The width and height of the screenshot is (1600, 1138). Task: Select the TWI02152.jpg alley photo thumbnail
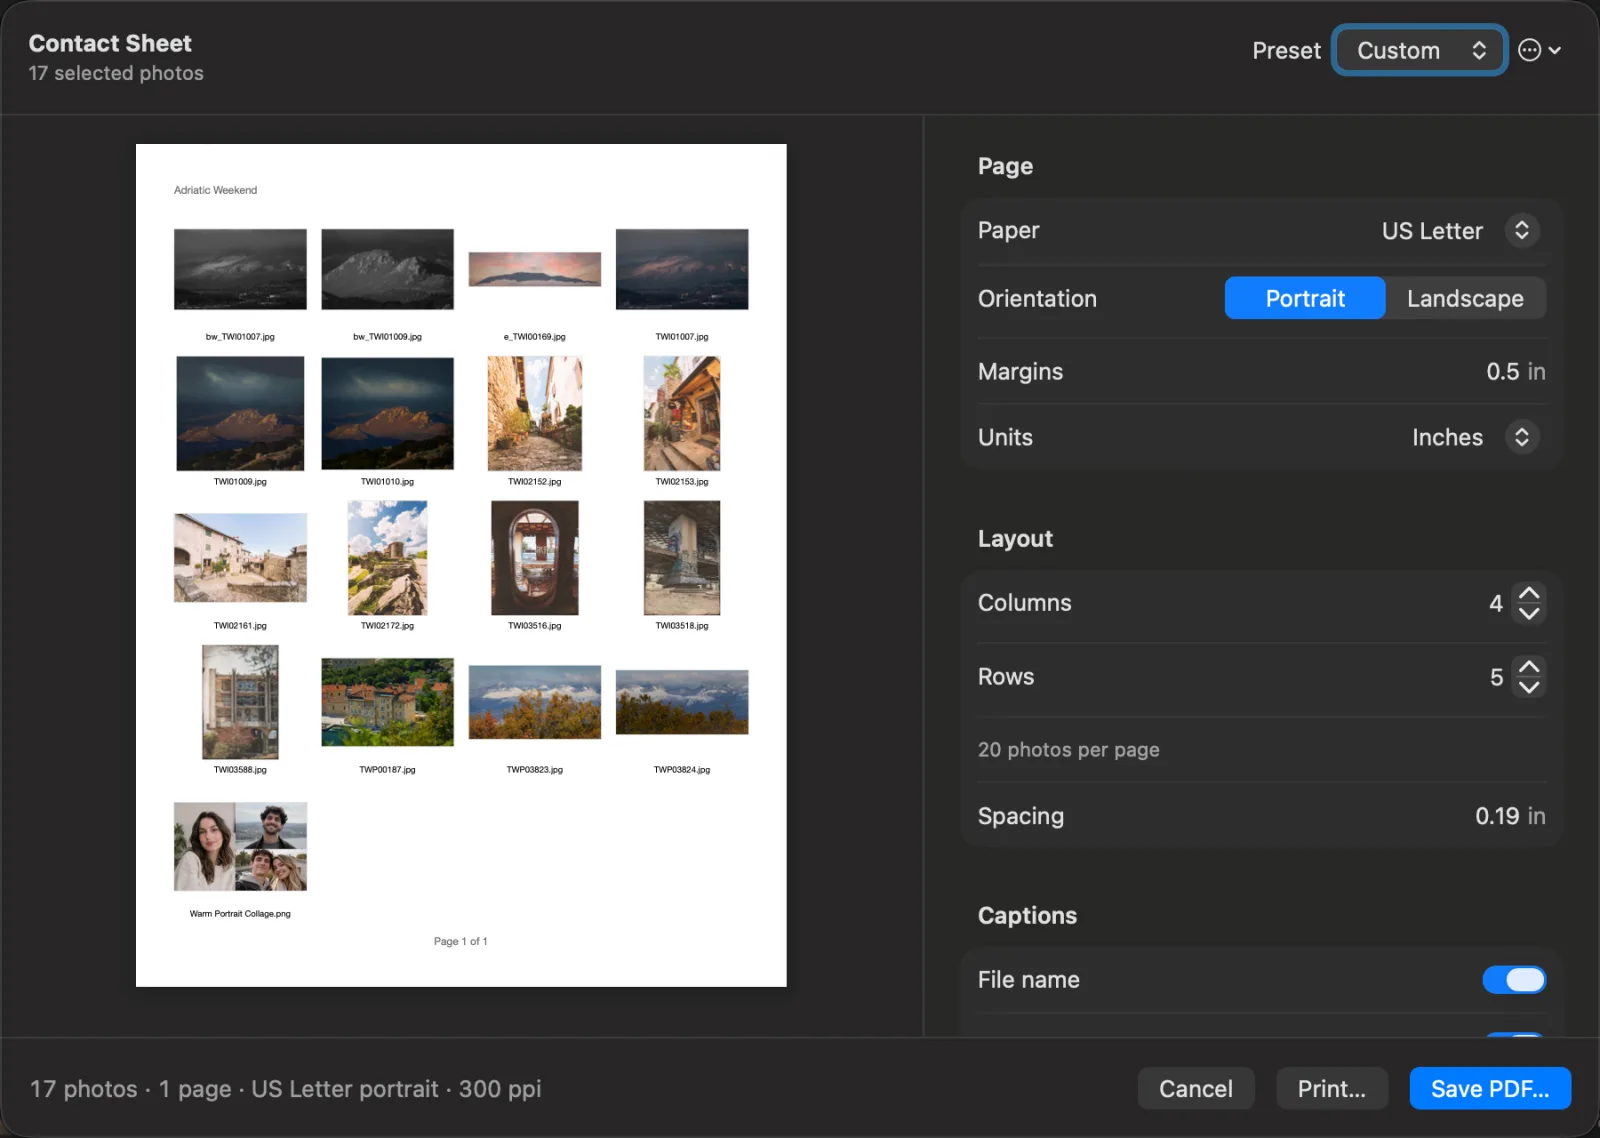tap(535, 413)
